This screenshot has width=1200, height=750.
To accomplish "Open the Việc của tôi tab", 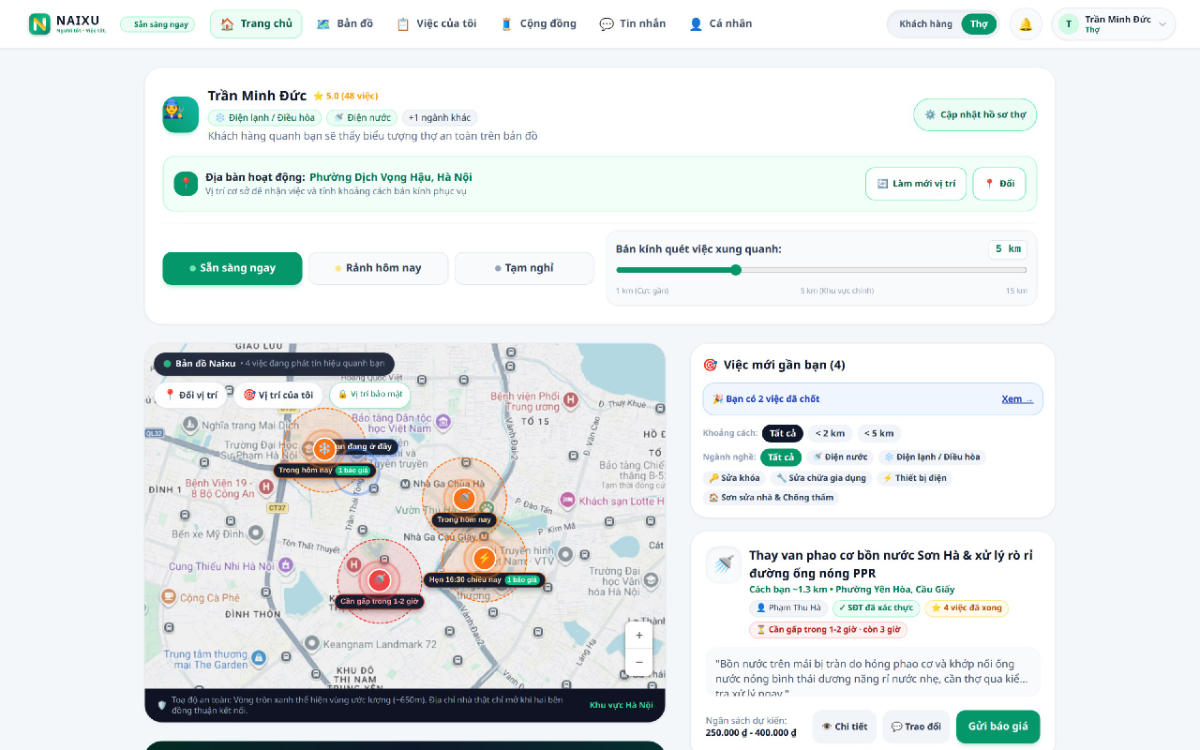I will point(436,24).
